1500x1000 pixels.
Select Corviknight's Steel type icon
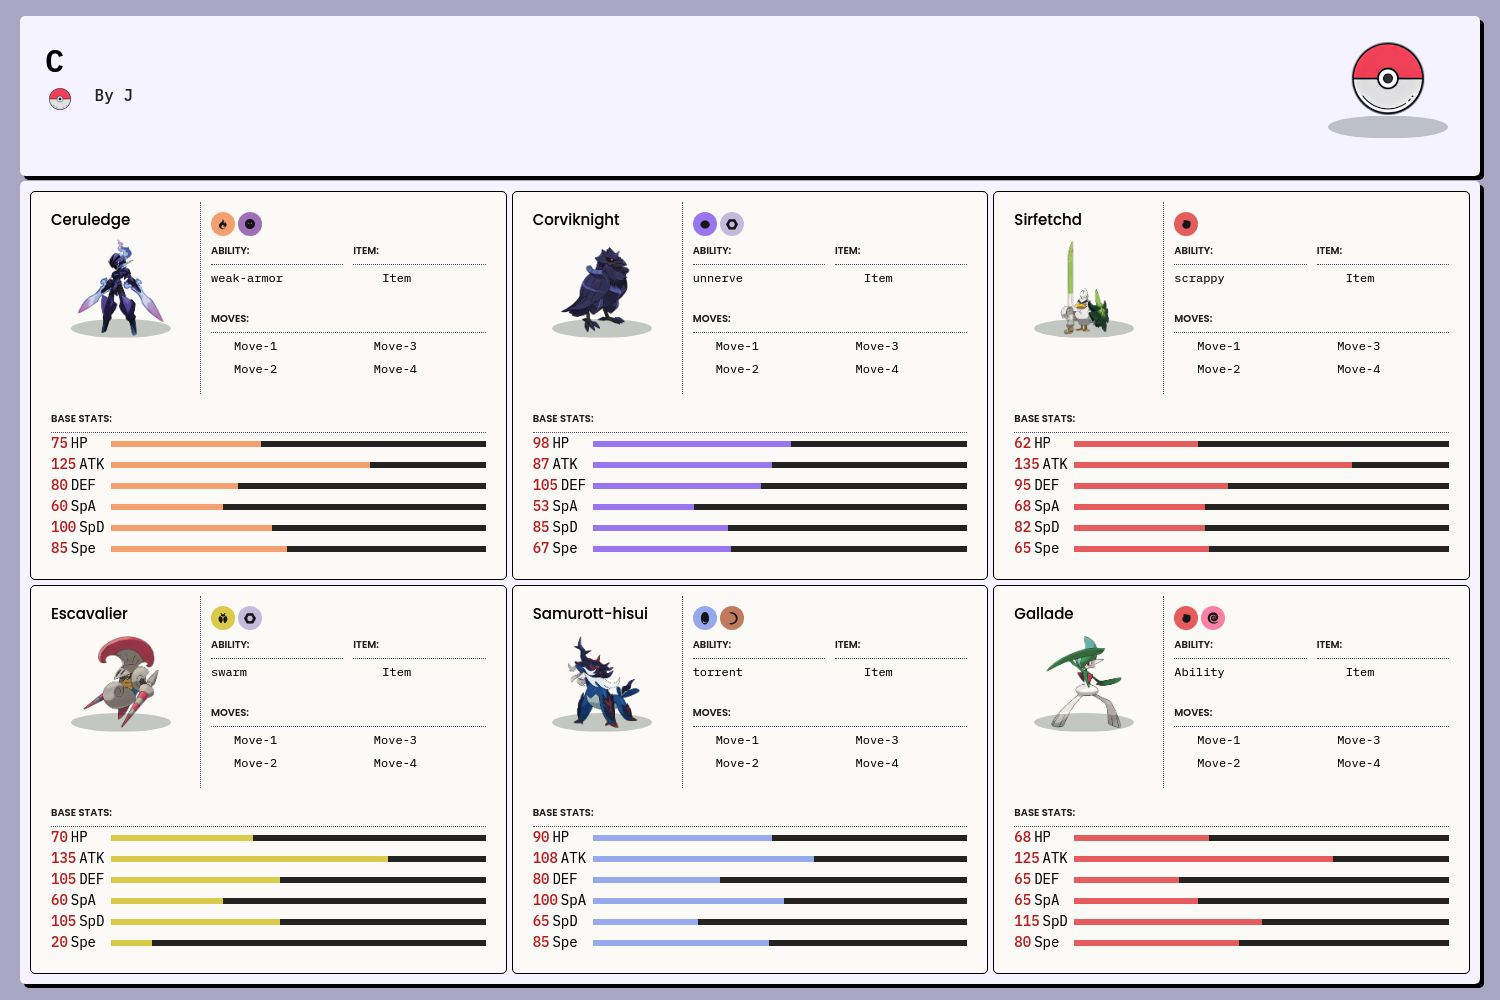click(732, 224)
